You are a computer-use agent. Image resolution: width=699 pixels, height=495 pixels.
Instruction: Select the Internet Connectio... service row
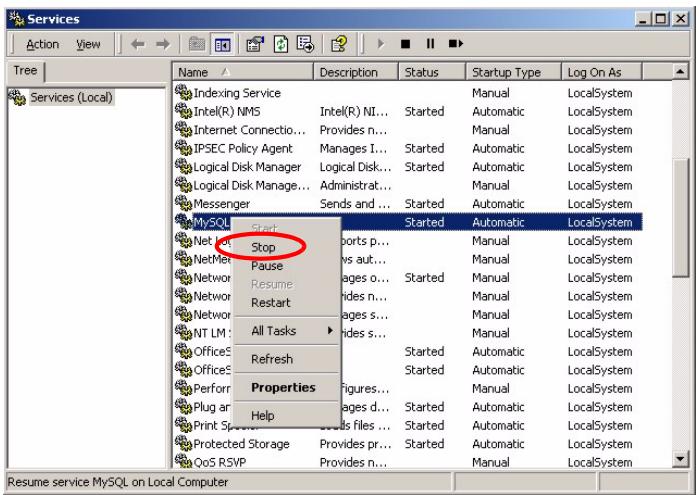click(x=407, y=130)
